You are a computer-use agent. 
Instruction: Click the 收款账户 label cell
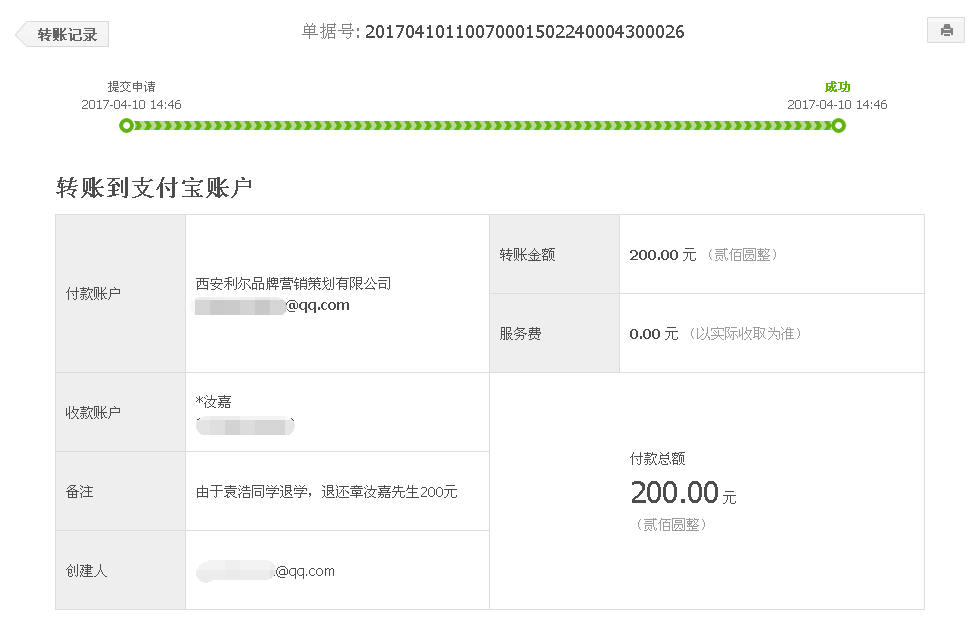click(120, 412)
